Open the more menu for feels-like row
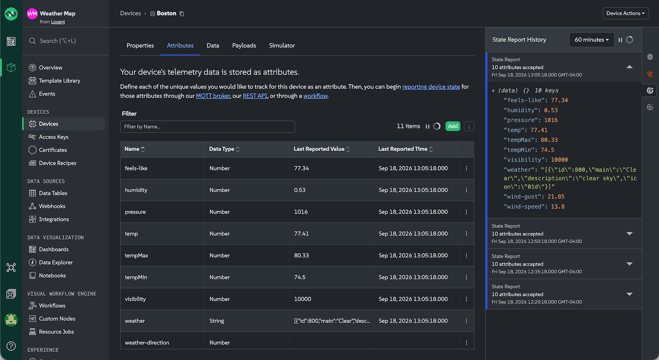 (x=466, y=168)
